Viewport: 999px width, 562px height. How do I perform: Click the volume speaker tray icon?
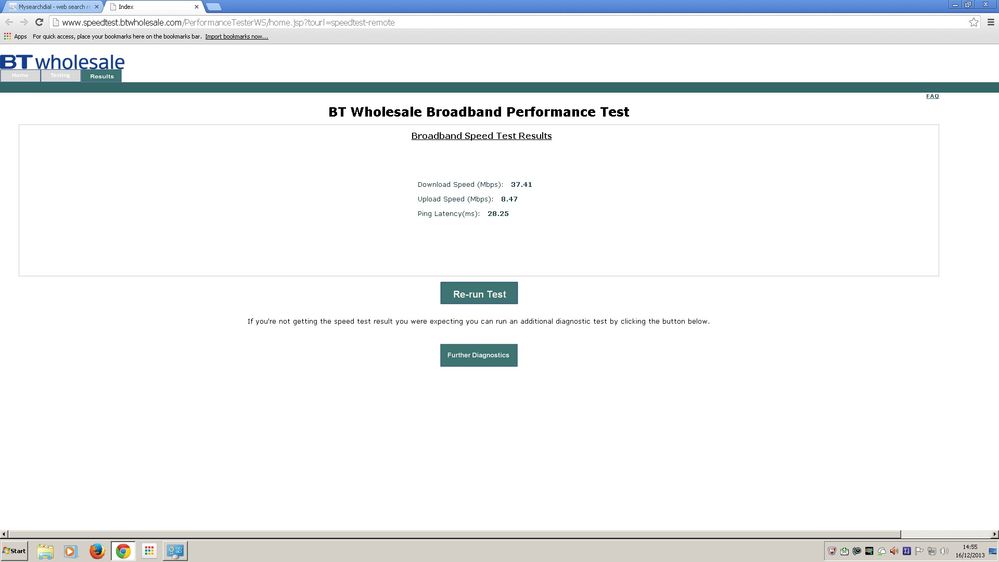[x=894, y=551]
